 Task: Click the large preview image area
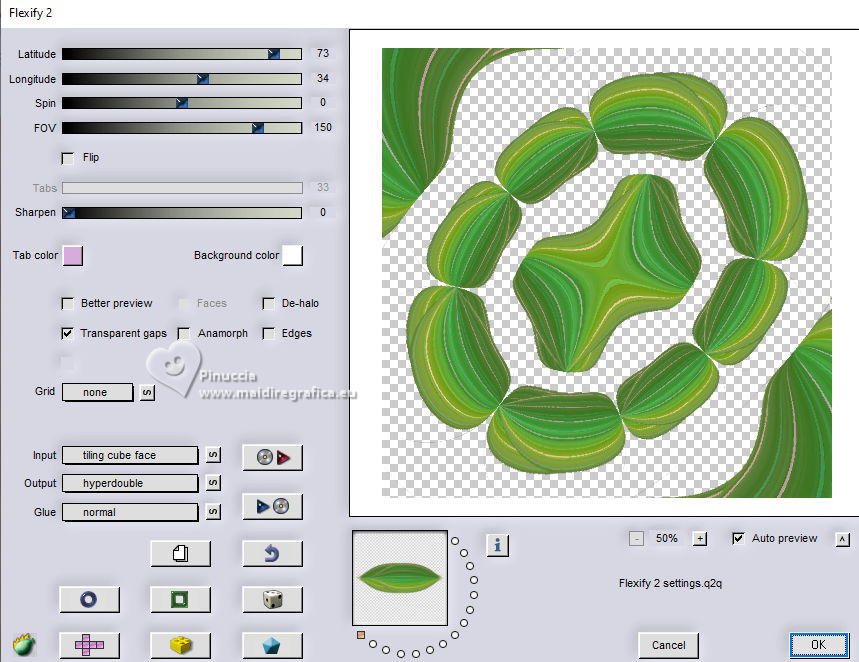click(x=606, y=273)
